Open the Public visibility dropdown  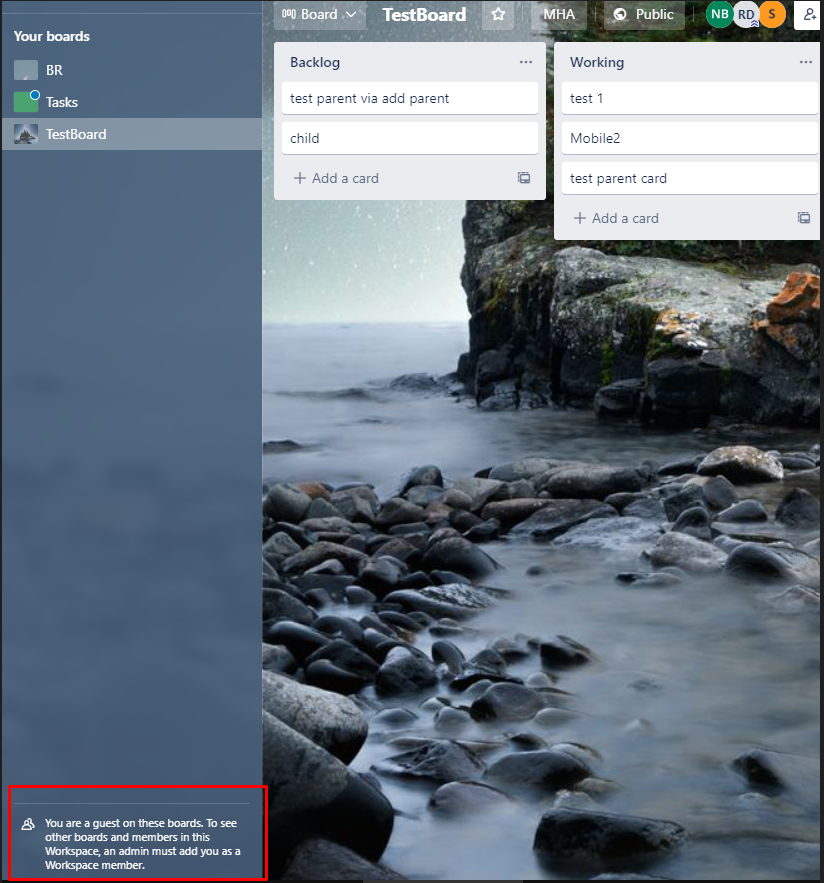[x=644, y=15]
